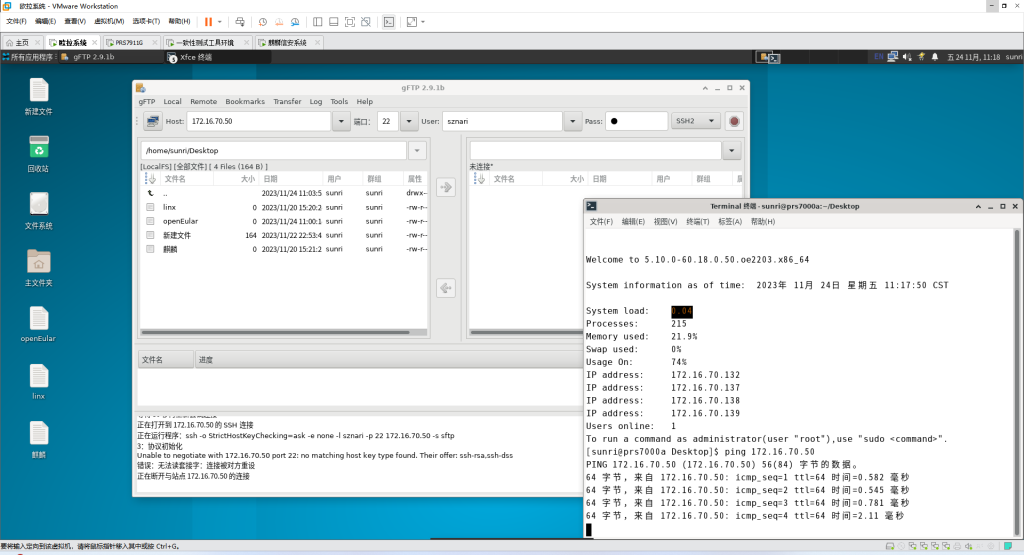Click the gFTP connect computer icon
This screenshot has width=1024, height=555.
click(152, 121)
